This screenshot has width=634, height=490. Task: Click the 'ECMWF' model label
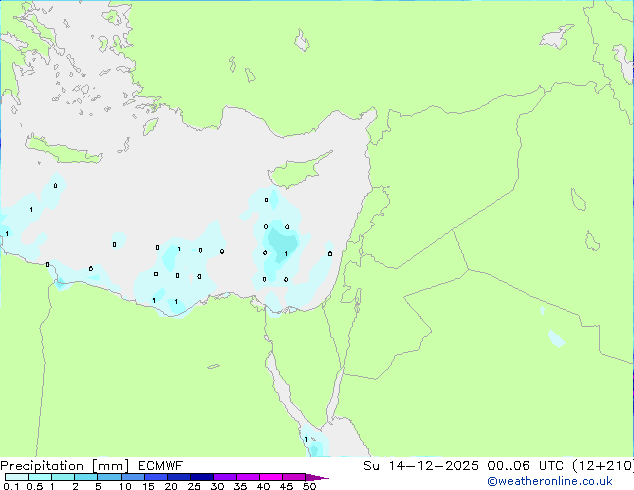[161, 466]
